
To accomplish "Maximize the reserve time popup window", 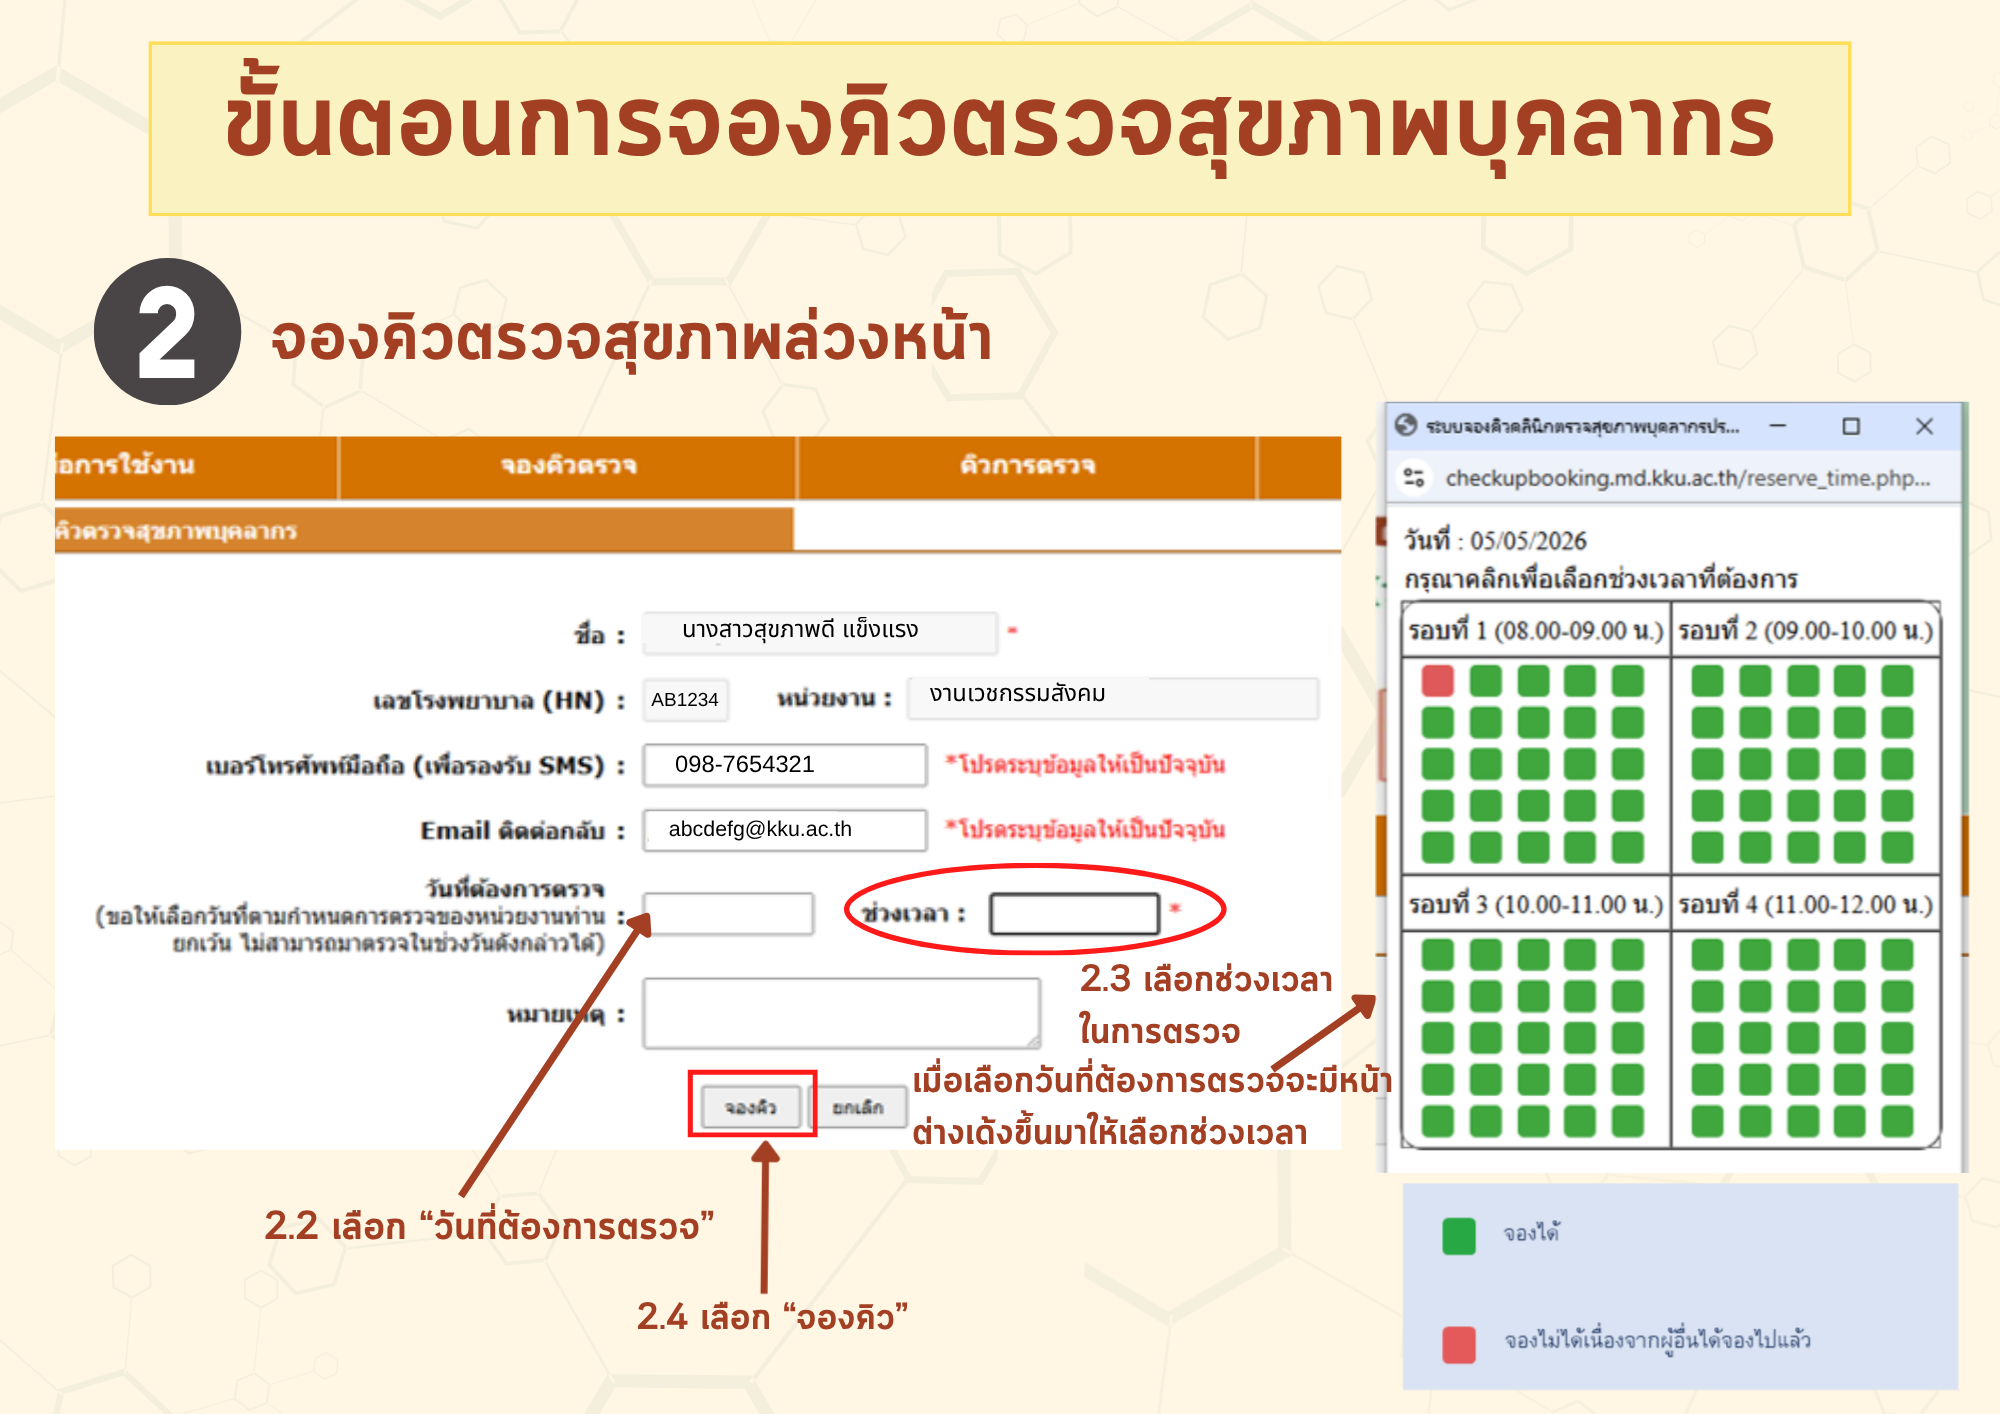I will tap(1851, 426).
